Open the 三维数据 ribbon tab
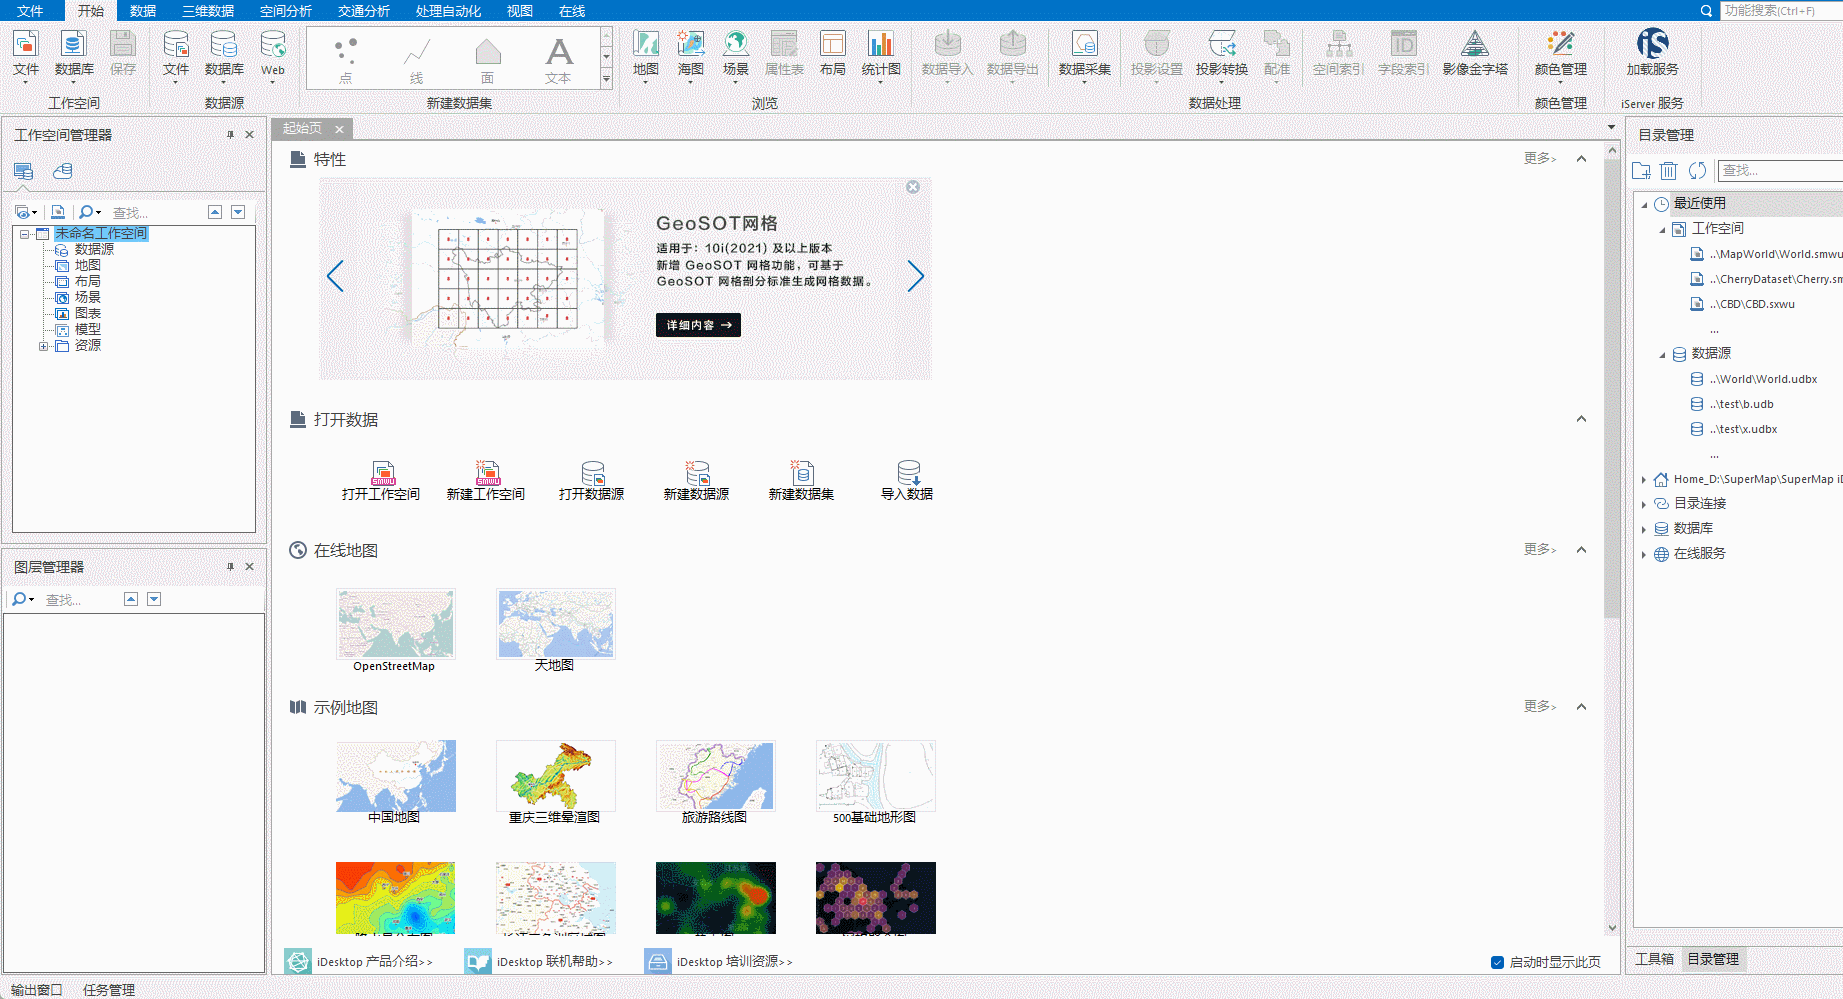 (x=208, y=11)
